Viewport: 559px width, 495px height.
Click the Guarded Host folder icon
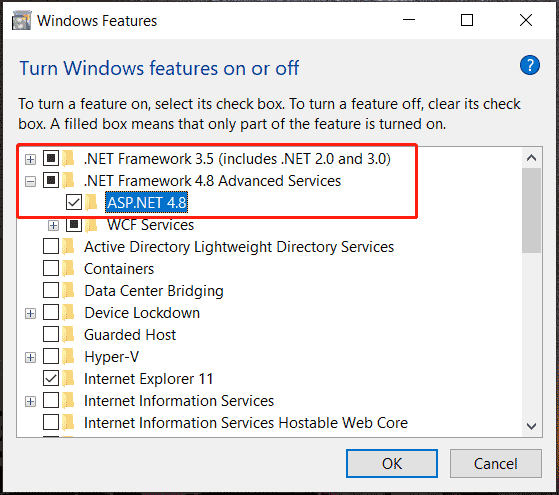point(68,335)
